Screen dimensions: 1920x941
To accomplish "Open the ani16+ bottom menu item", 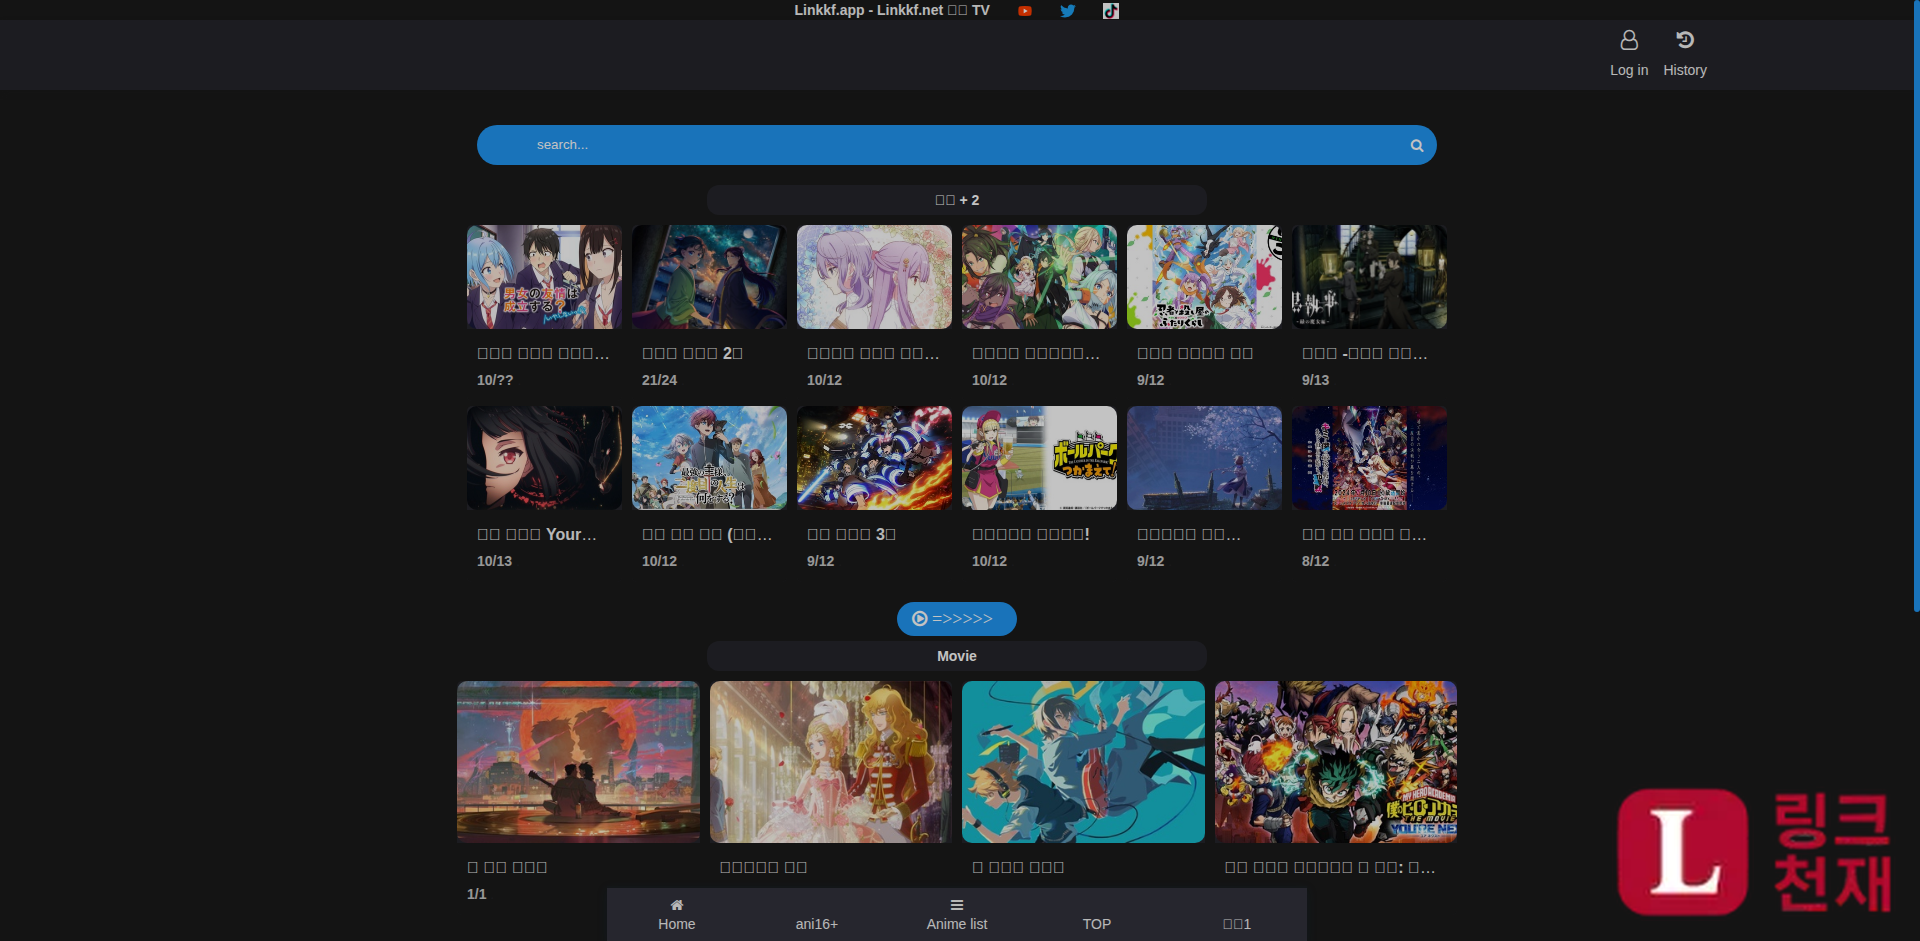I will point(817,924).
